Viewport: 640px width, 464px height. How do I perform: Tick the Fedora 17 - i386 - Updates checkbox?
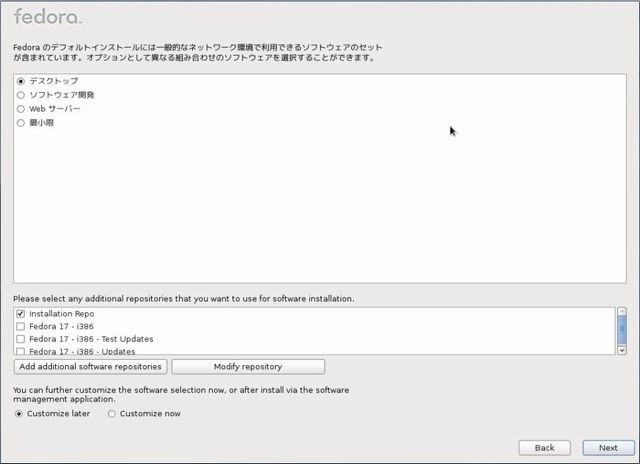click(x=20, y=351)
